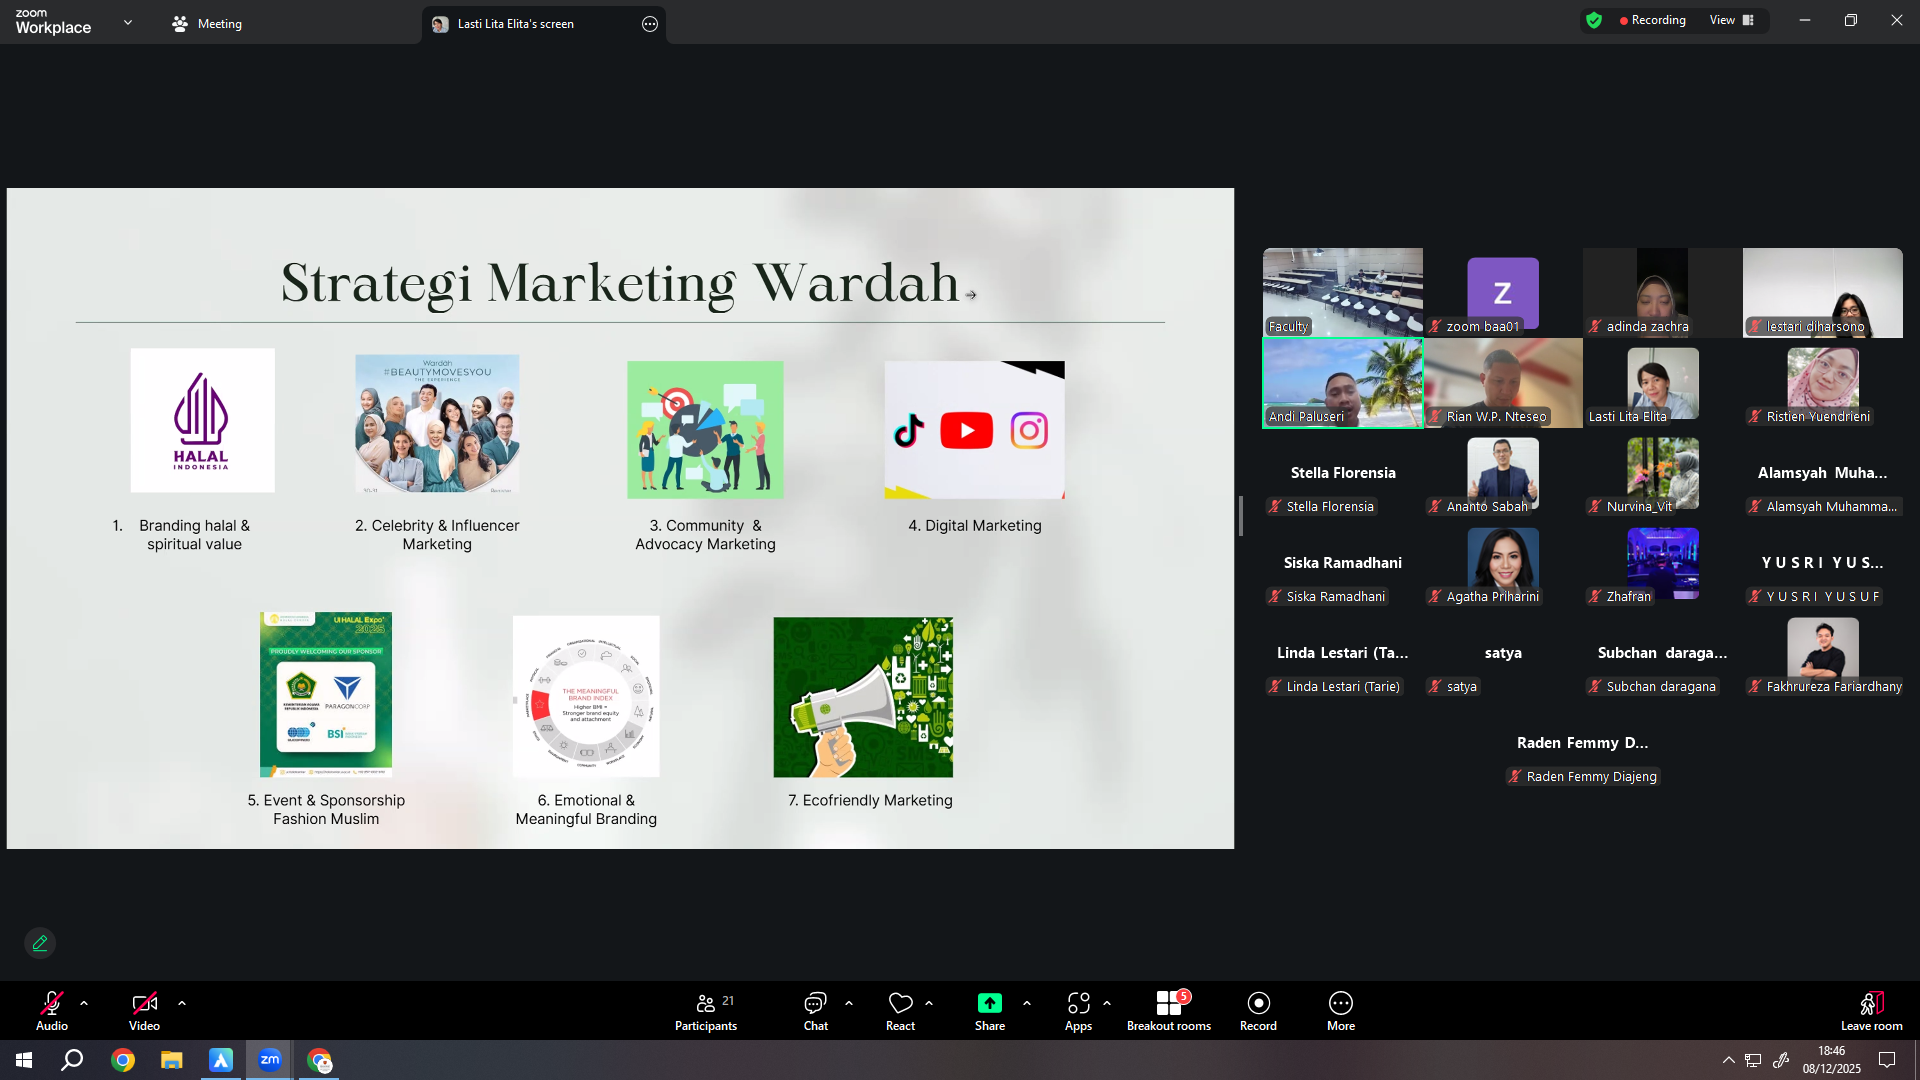Select the zoom baa01 participant tile
This screenshot has width=1920, height=1080.
pyautogui.click(x=1503, y=293)
